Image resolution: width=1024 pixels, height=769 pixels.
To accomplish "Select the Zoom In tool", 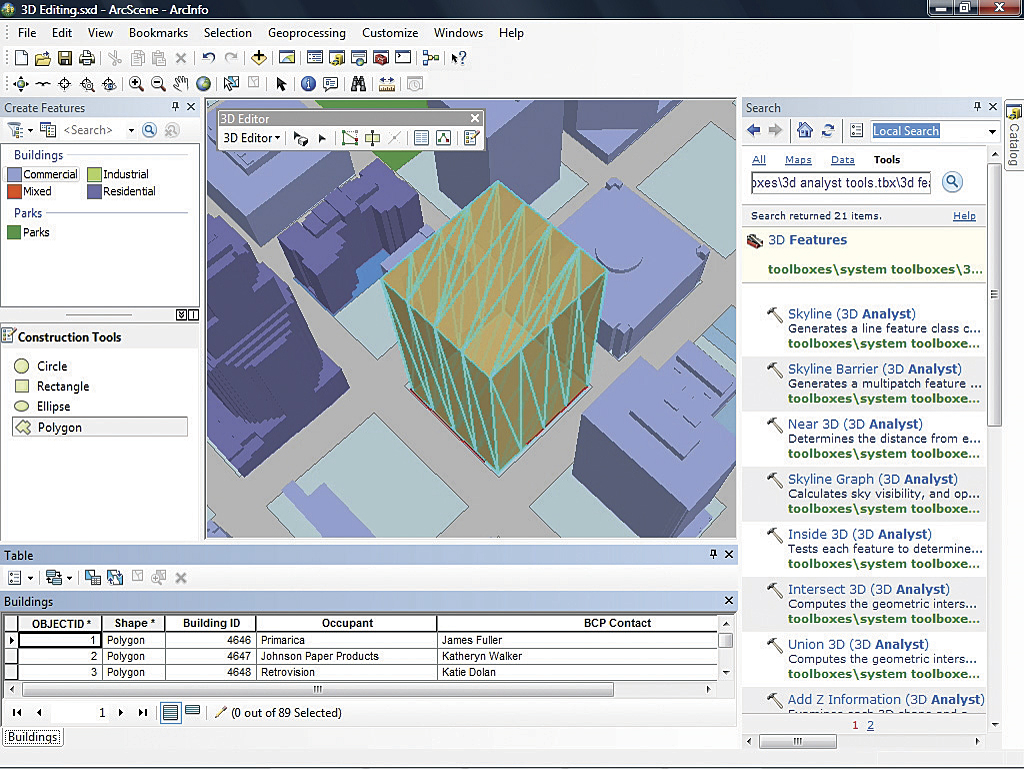I will coord(136,85).
